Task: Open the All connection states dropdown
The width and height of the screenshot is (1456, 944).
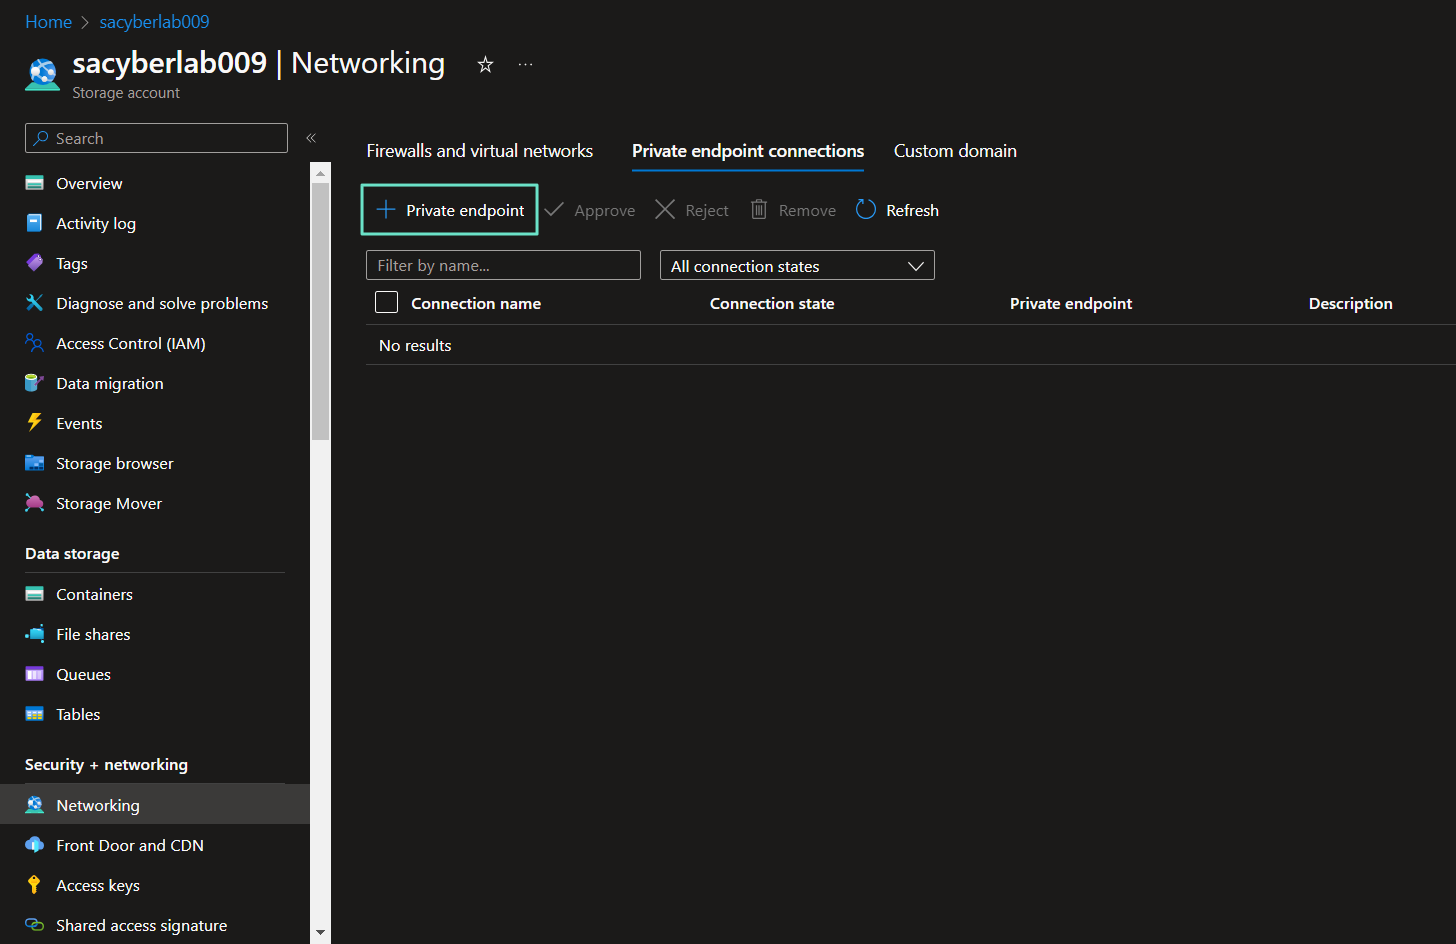Action: click(x=797, y=265)
